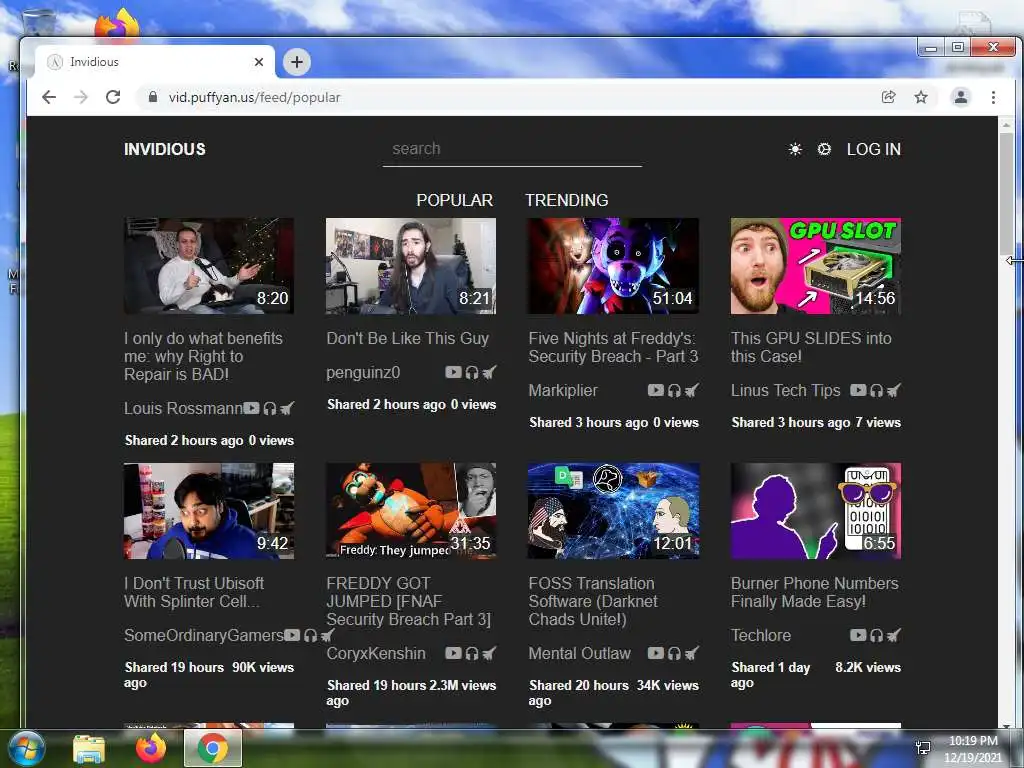Reload the page in Chrome
Viewport: 1024px width, 768px height.
[113, 97]
